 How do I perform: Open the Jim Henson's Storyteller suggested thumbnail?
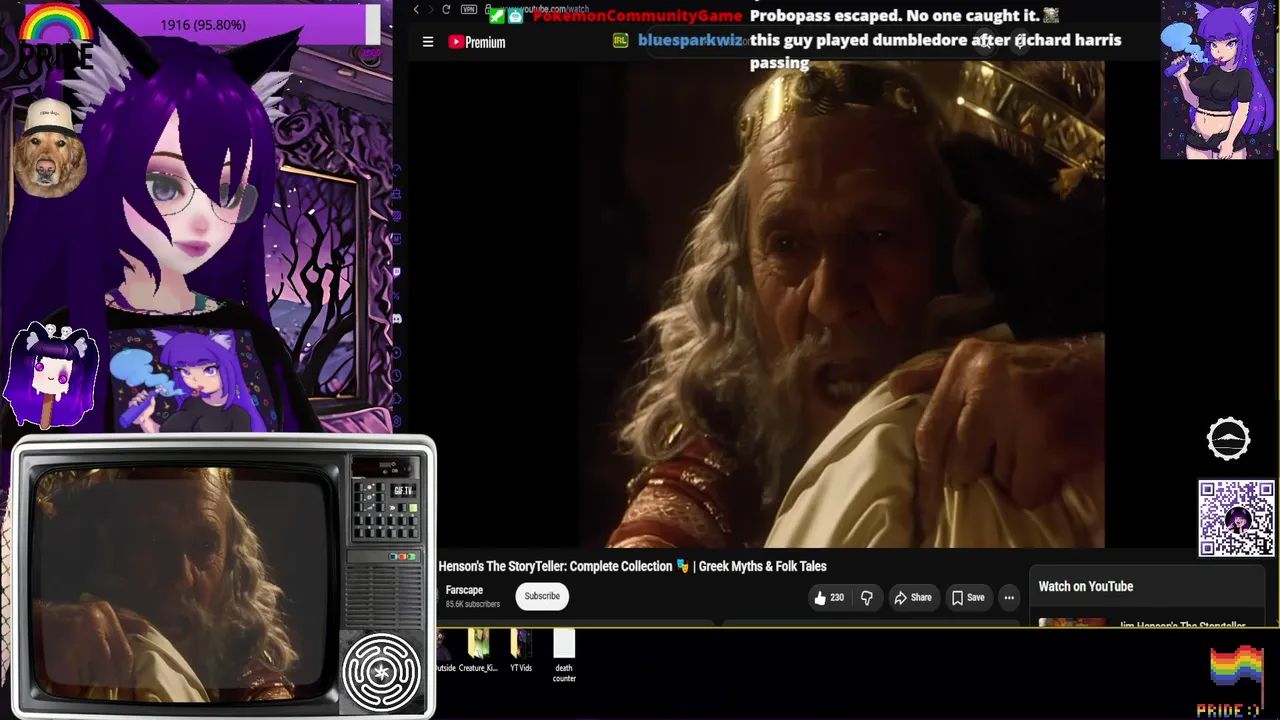pos(1072,623)
